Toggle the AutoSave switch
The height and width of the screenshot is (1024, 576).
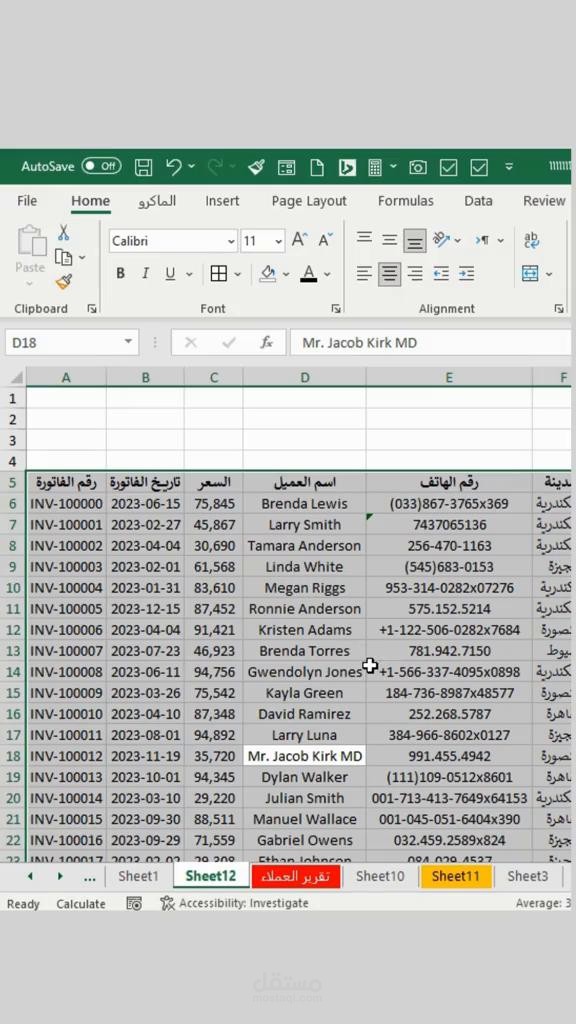101,167
